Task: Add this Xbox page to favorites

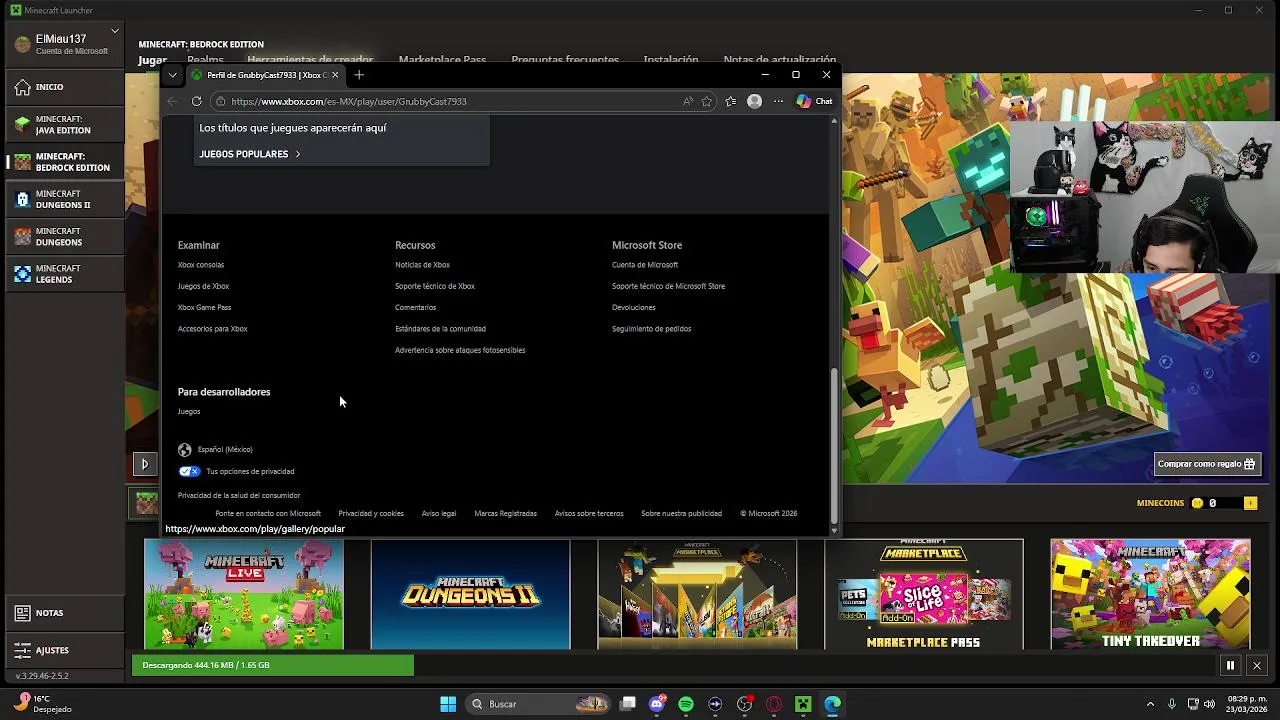Action: 707,101
